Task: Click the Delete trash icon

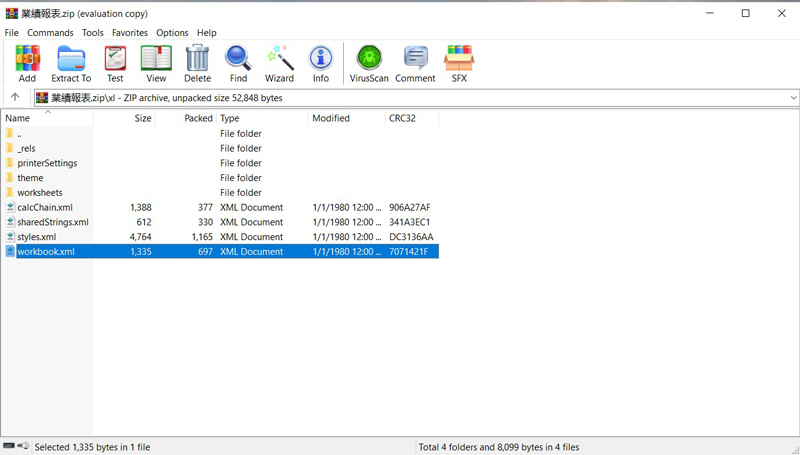Action: [197, 63]
